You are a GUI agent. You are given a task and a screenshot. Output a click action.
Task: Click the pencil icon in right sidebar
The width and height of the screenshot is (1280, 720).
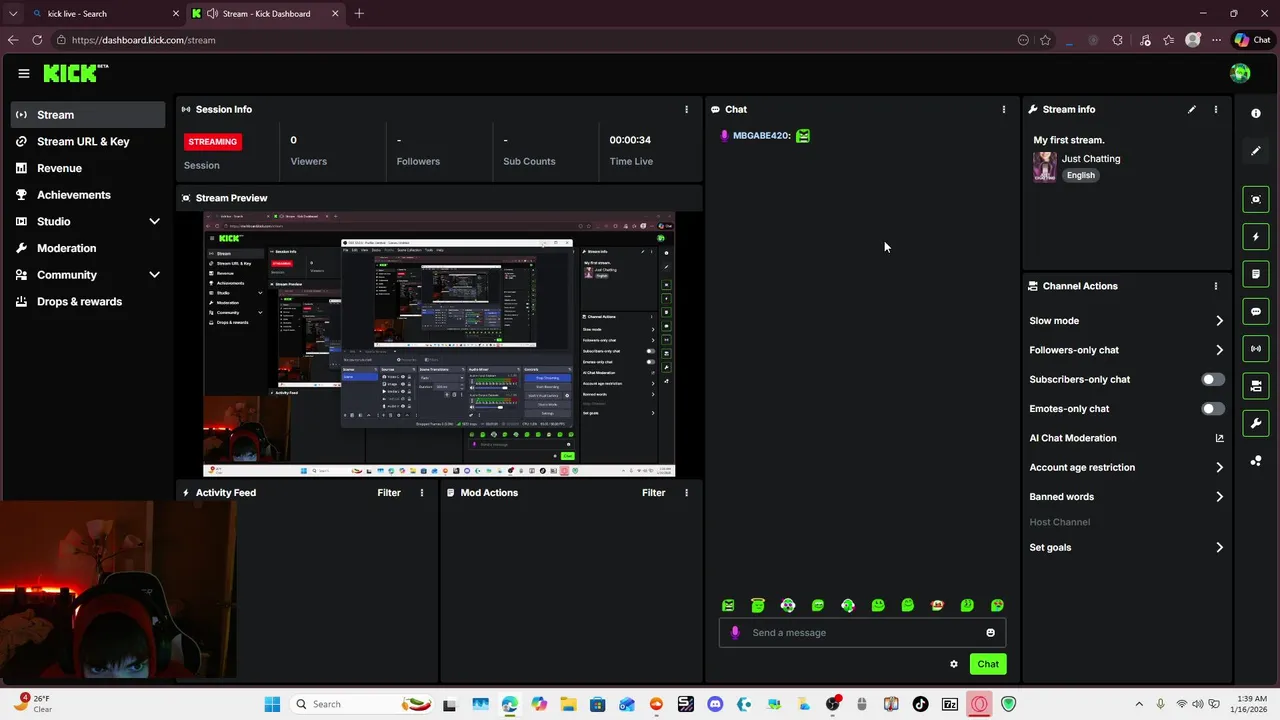point(1256,151)
